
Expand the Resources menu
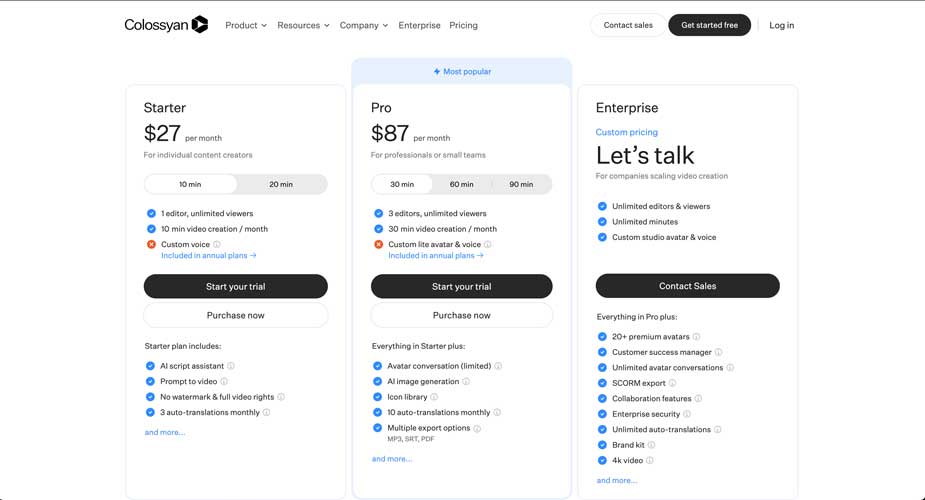[303, 25]
